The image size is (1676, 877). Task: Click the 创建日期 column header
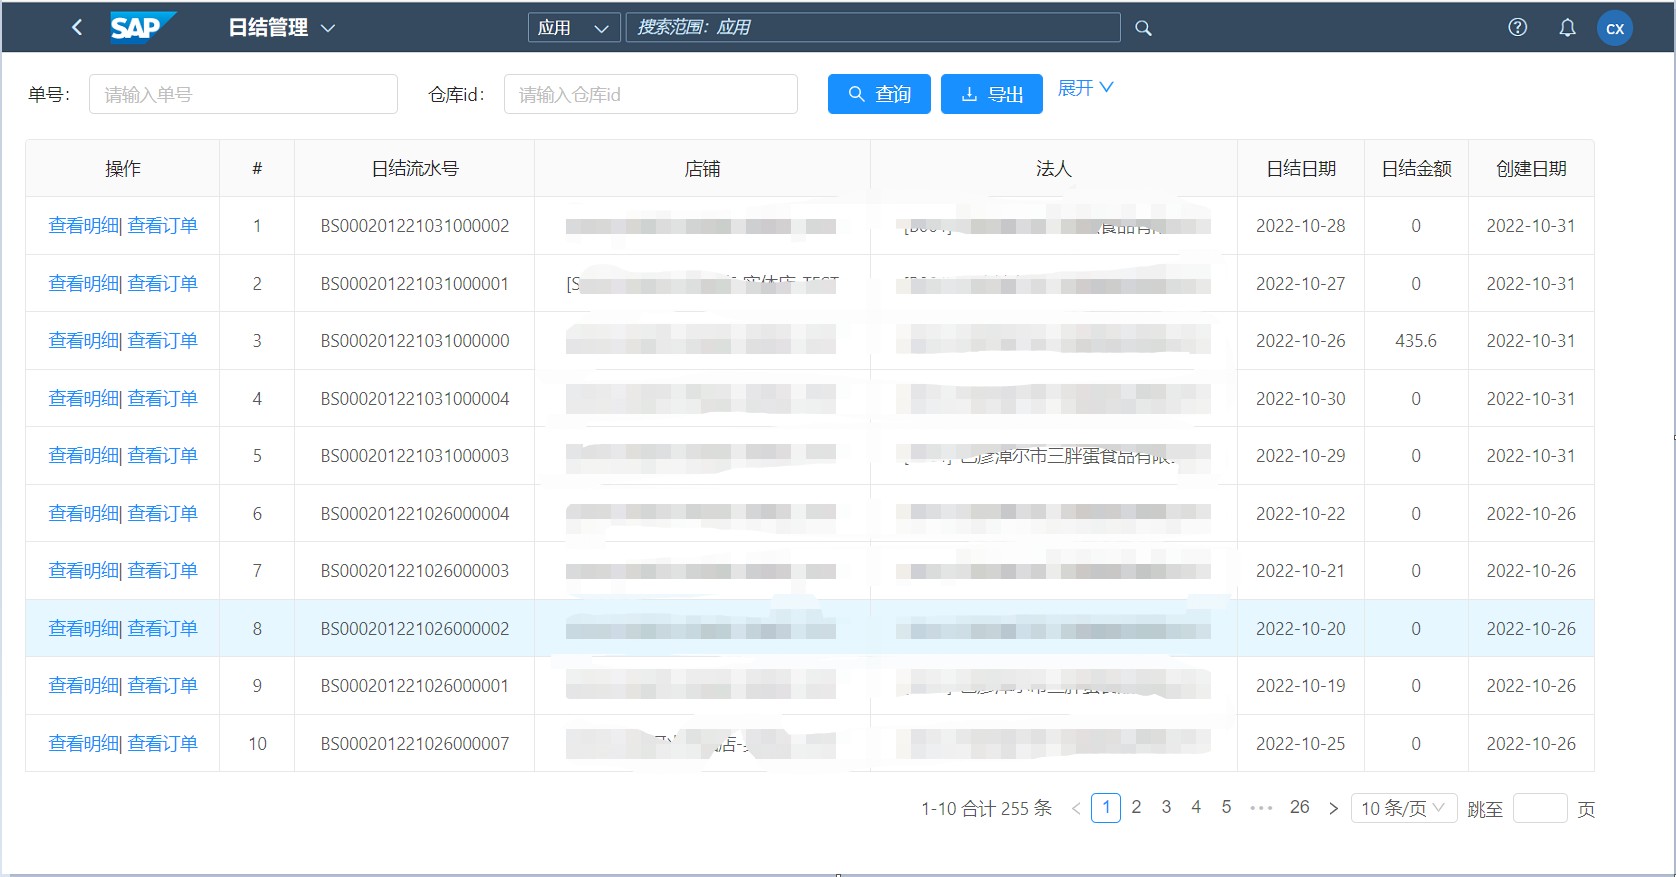[x=1531, y=169]
